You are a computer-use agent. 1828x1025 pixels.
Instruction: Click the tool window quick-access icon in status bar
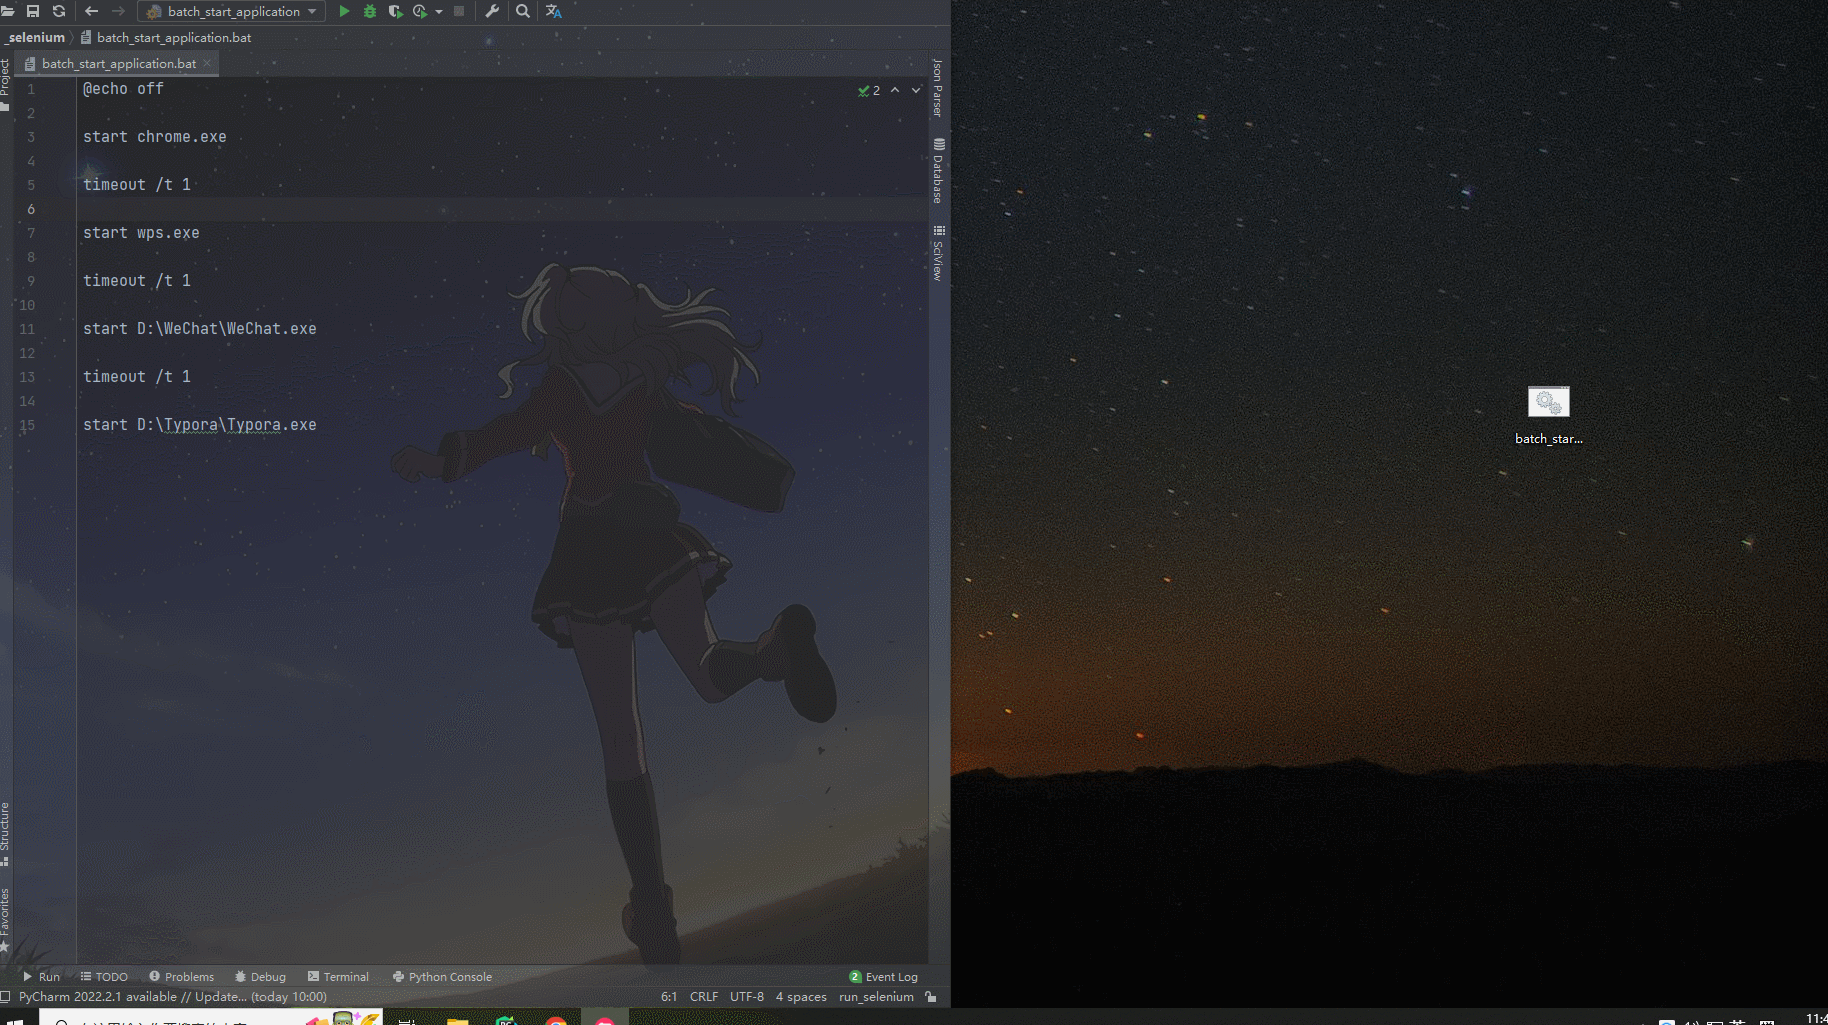coord(6,997)
